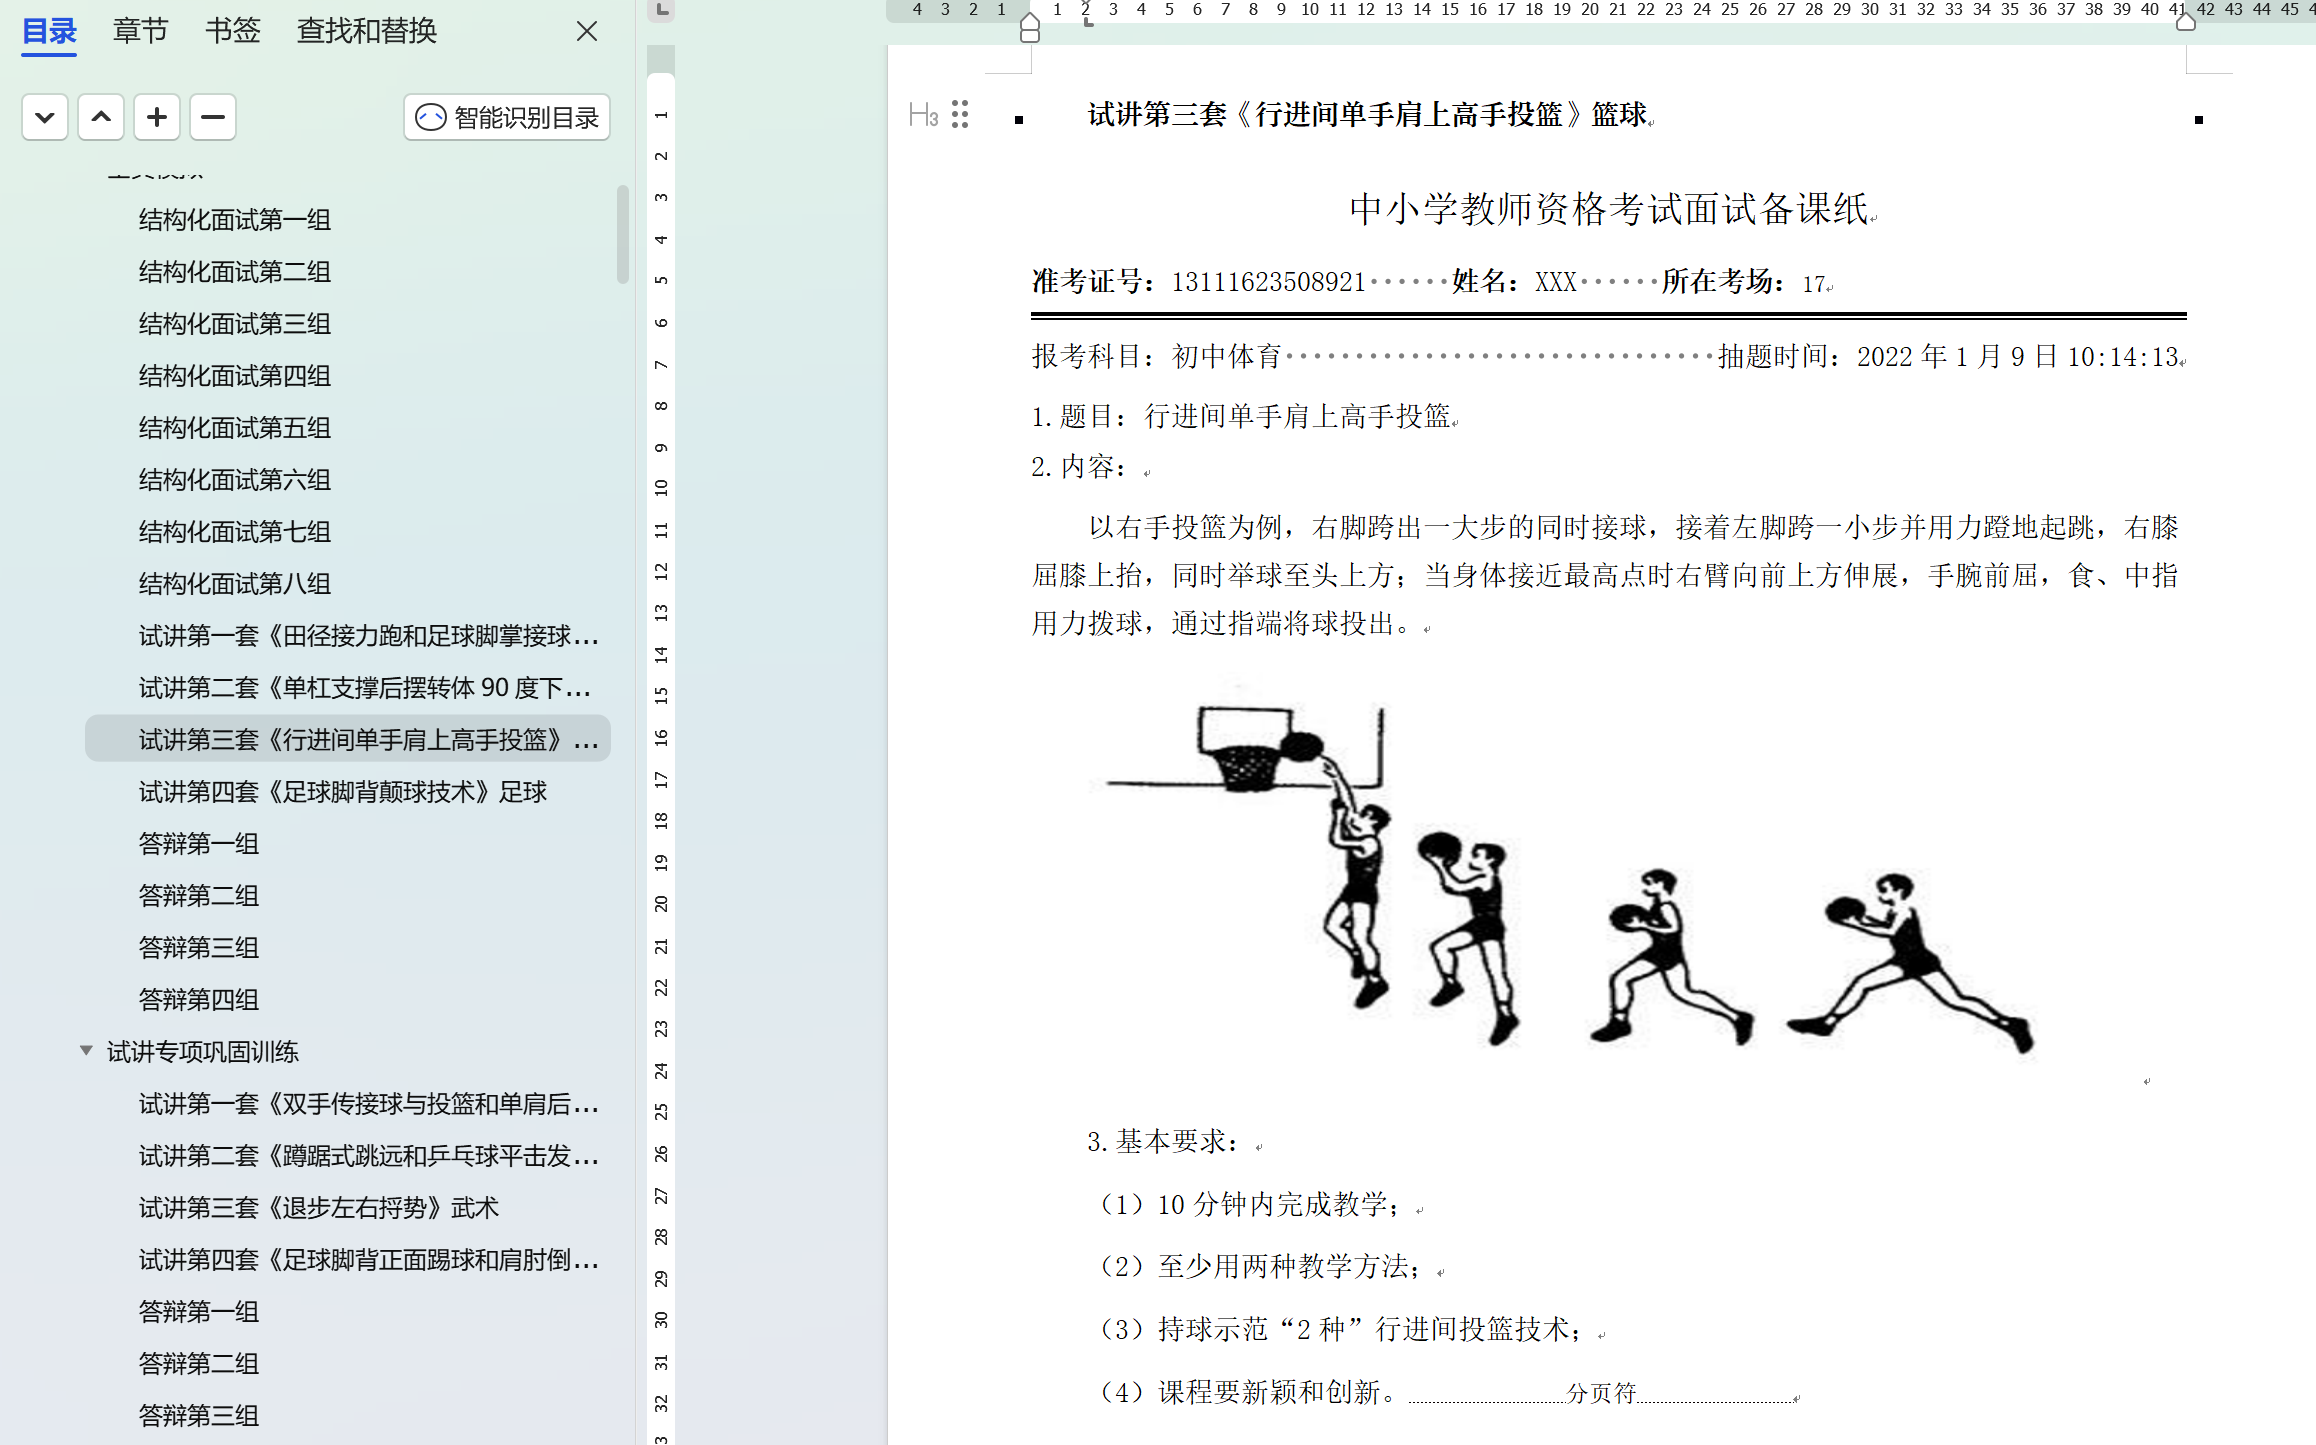This screenshot has height=1445, width=2316.
Task: Open the 书签 tab
Action: (x=232, y=31)
